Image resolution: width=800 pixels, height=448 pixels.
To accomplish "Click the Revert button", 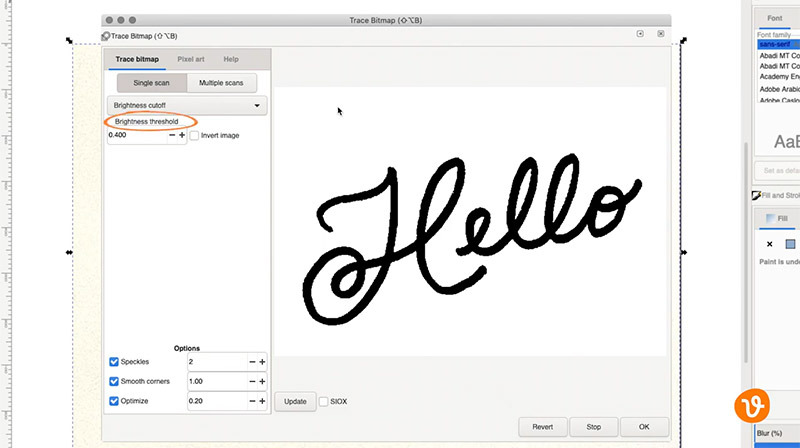I will click(x=542, y=427).
